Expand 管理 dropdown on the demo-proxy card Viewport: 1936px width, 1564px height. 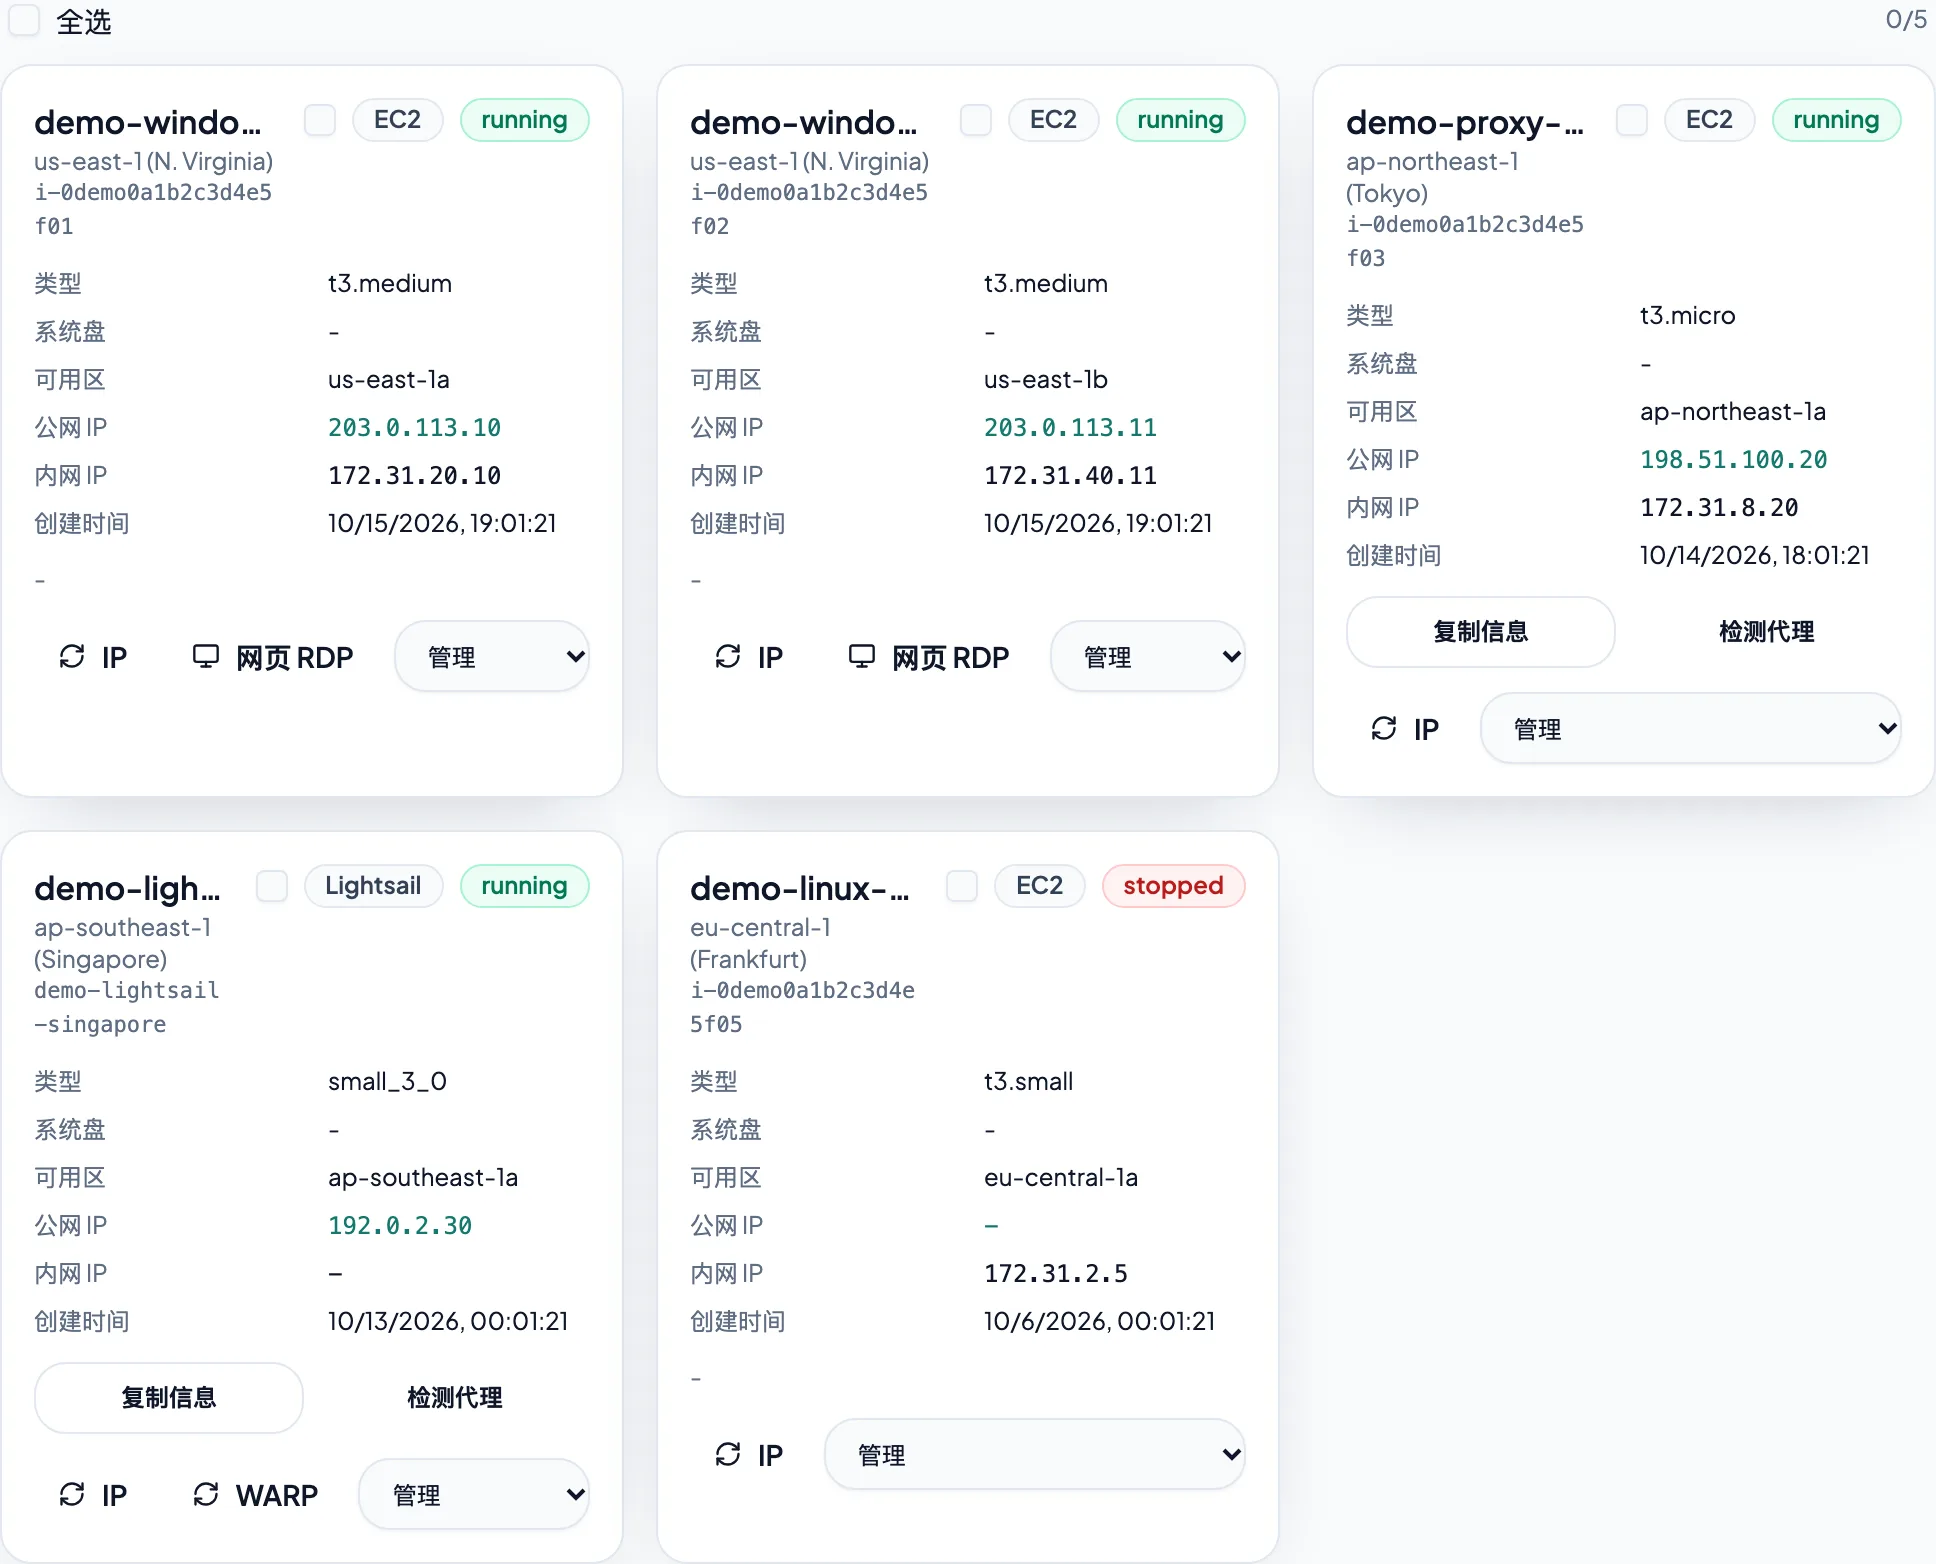click(x=1691, y=729)
